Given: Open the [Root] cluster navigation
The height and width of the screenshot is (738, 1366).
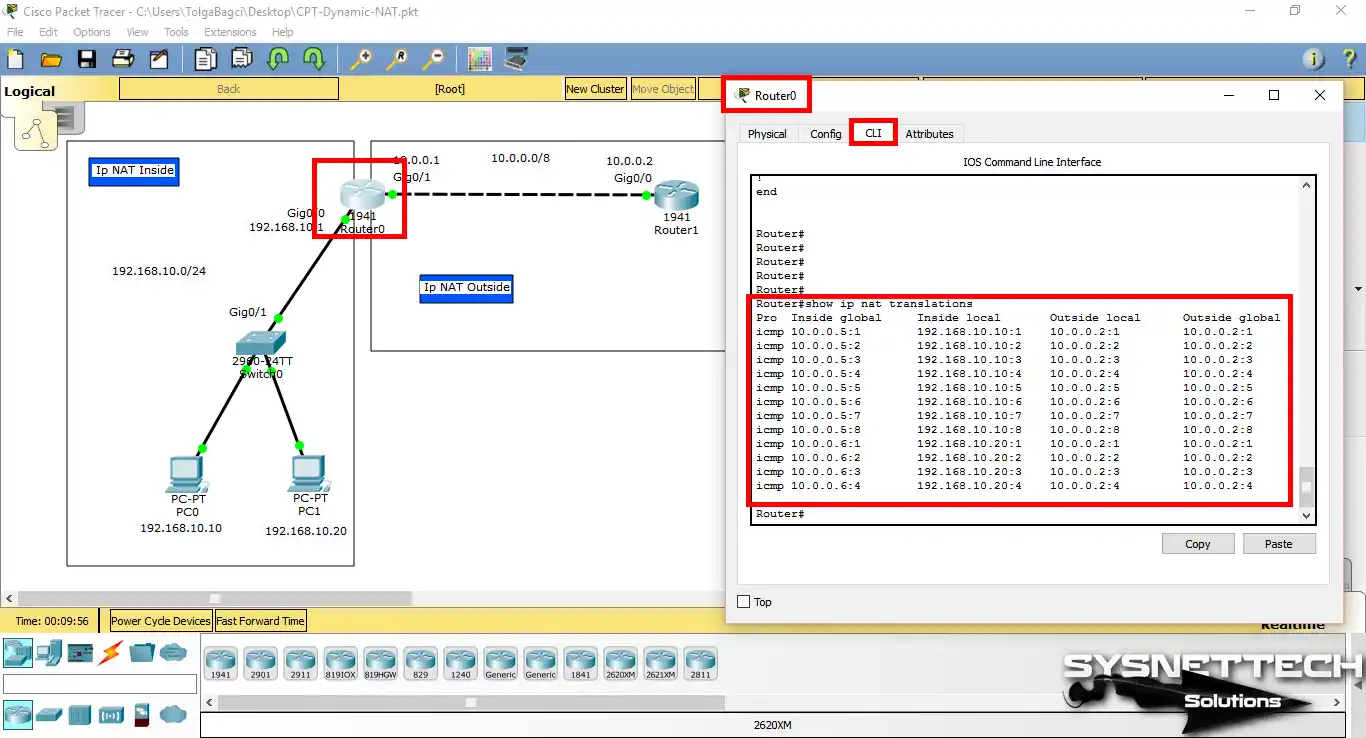Looking at the screenshot, I should tap(450, 89).
